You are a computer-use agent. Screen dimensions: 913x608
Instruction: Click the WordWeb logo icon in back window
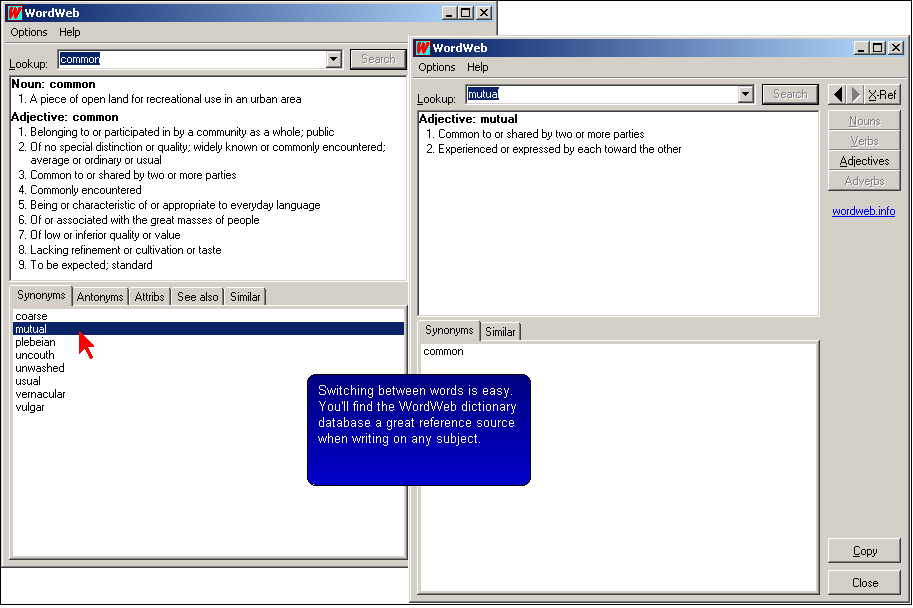coord(15,13)
